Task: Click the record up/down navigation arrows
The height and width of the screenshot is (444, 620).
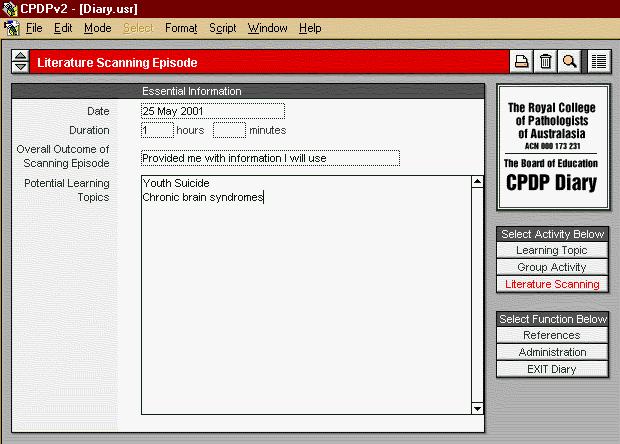Action: pyautogui.click(x=20, y=62)
